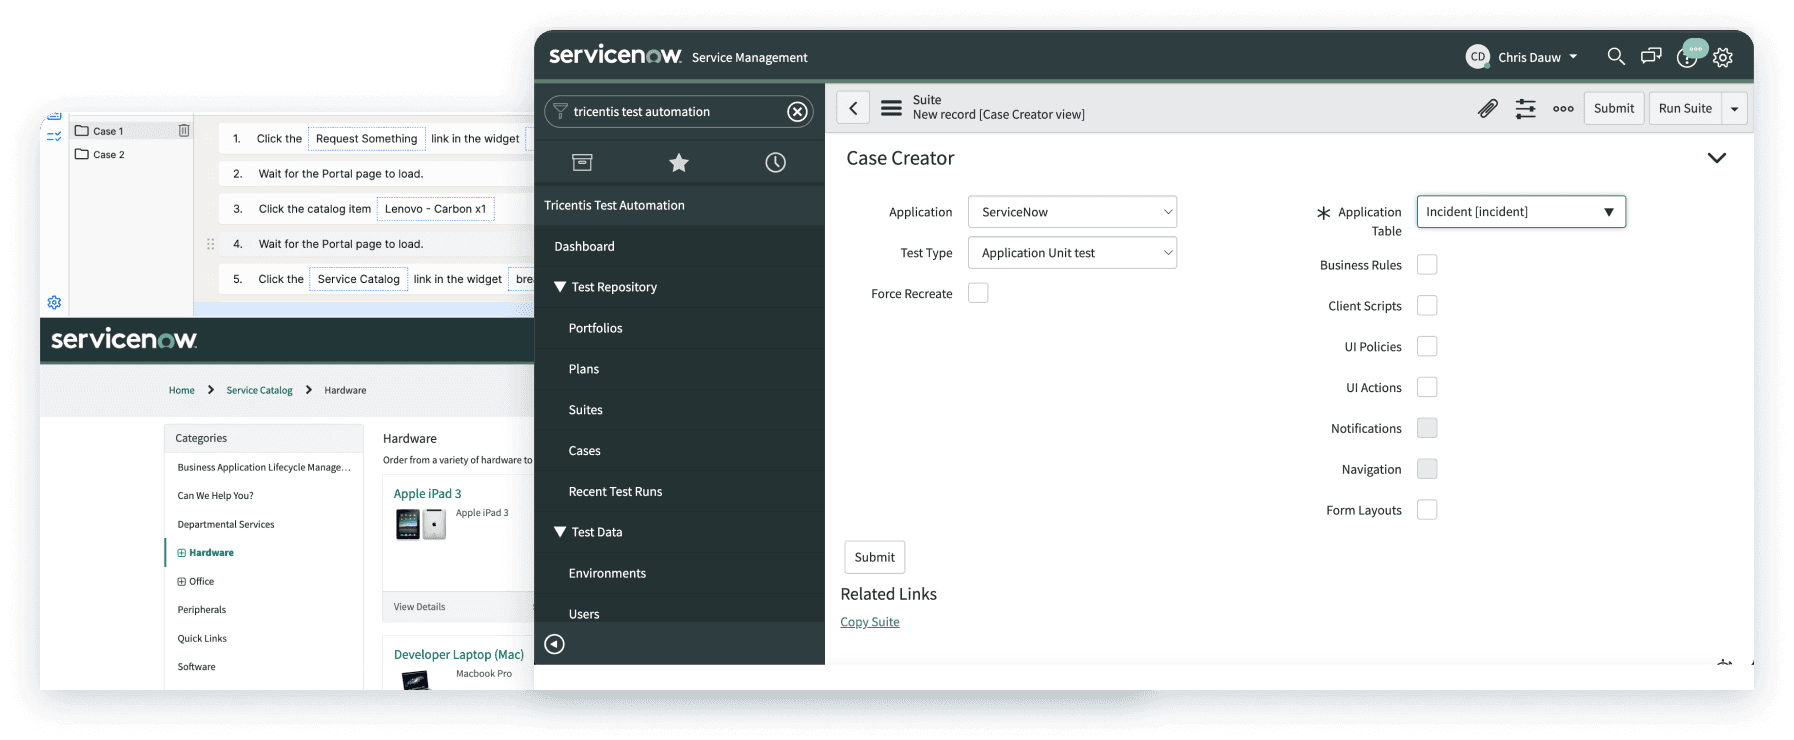This screenshot has height=740, width=1794.
Task: Open Chris Dauw user menu
Action: [x=1538, y=57]
